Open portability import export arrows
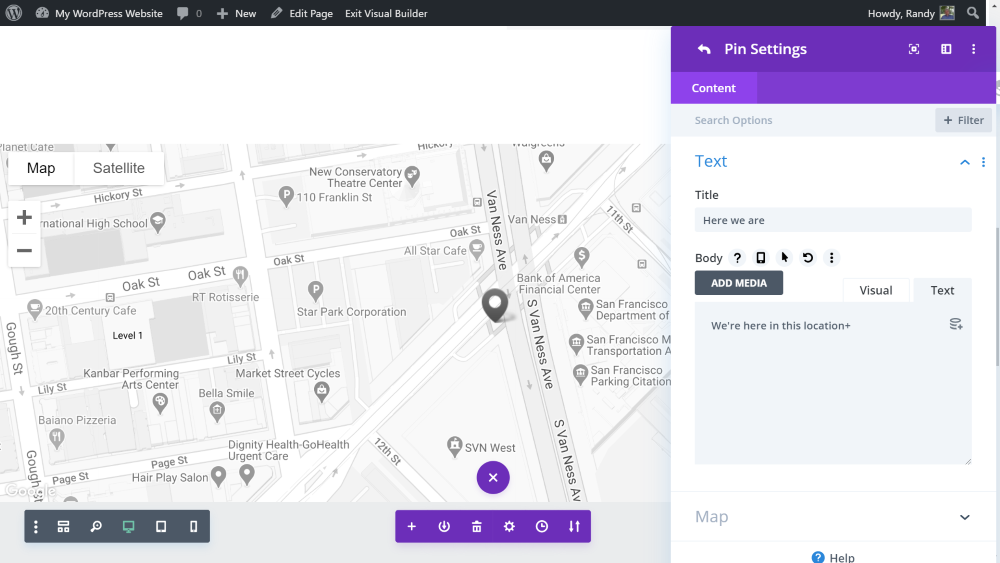1000x563 pixels. point(574,527)
